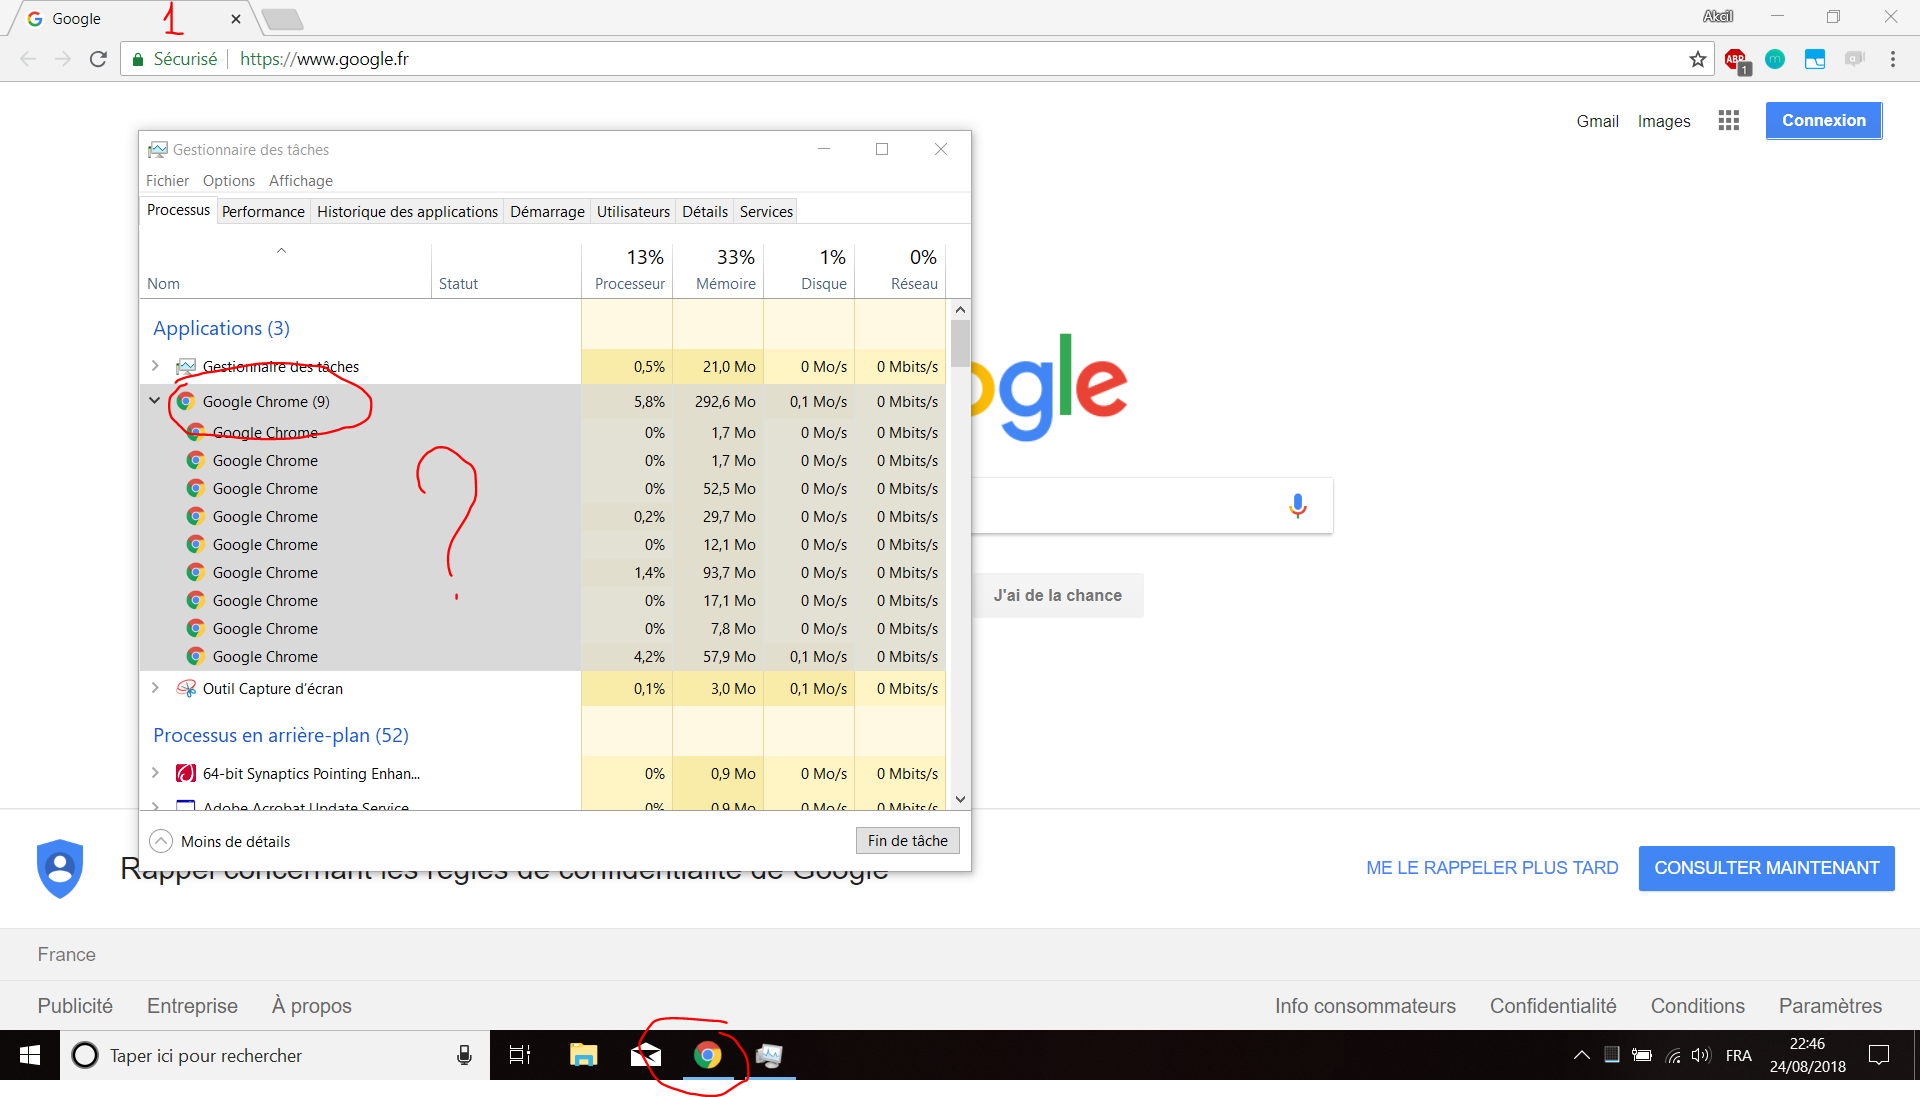Open Chrome's three-dot menu

point(1893,59)
